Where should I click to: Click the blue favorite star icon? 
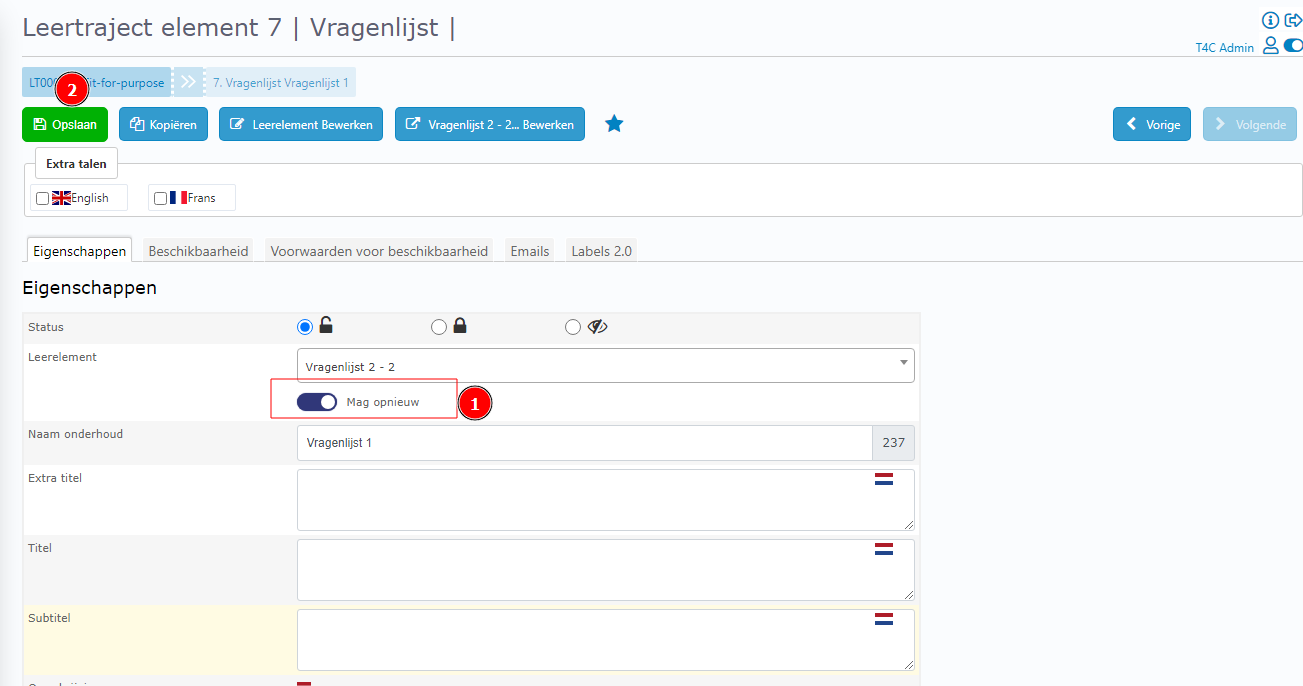coord(614,124)
